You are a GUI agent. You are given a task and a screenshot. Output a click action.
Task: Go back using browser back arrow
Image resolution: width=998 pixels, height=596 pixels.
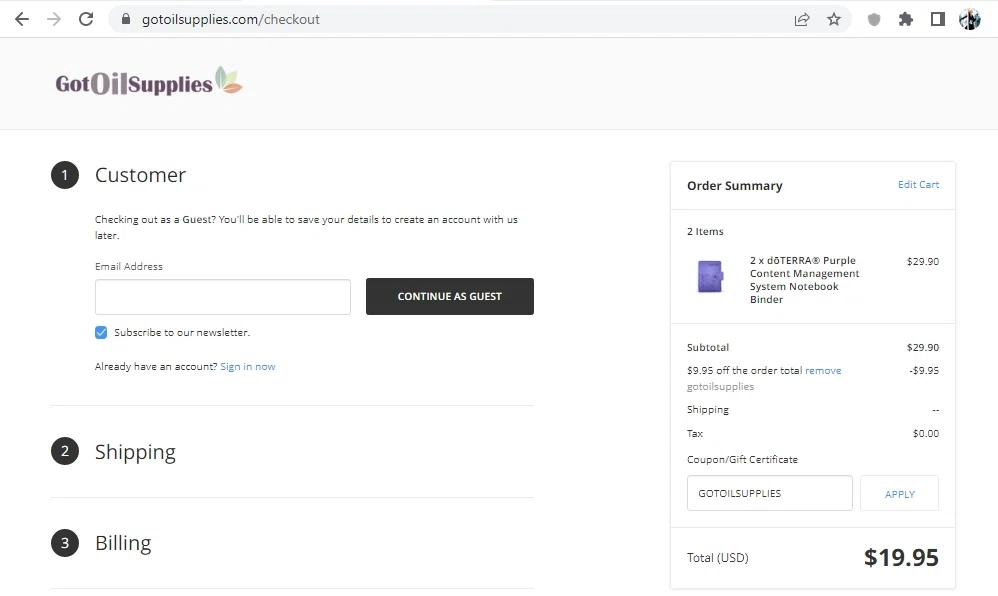click(22, 19)
